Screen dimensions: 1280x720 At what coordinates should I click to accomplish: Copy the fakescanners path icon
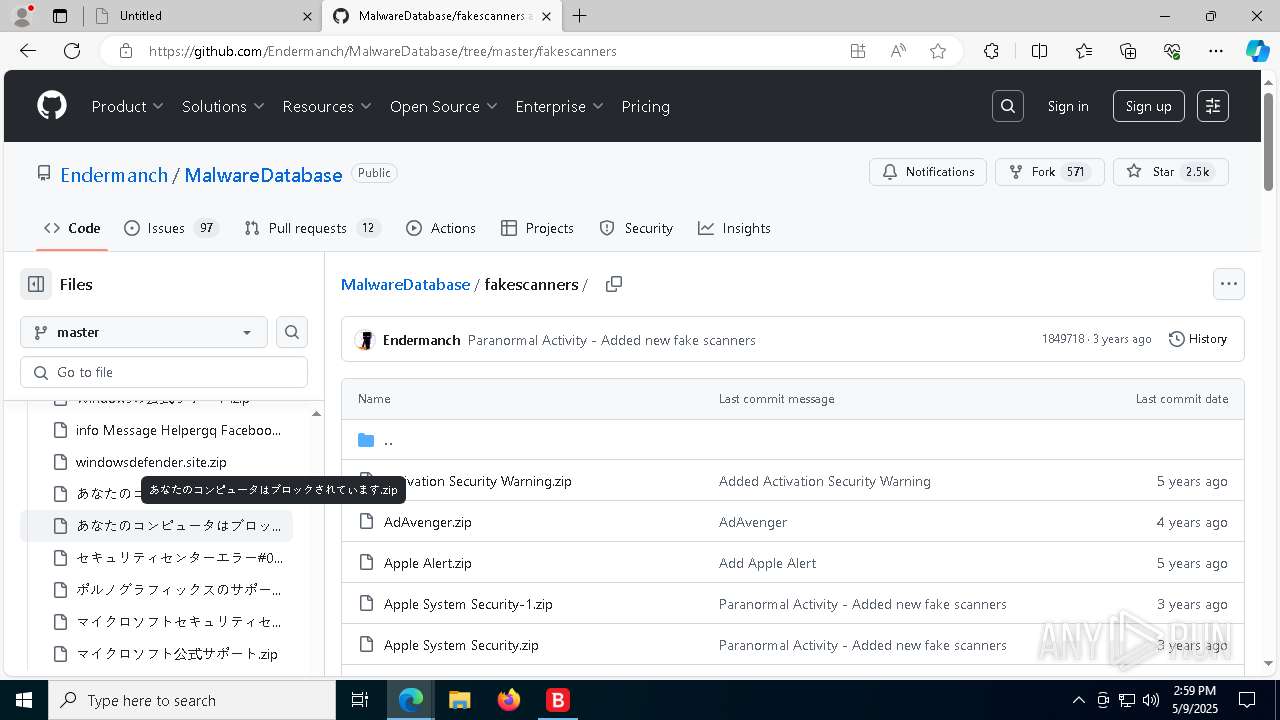(614, 284)
